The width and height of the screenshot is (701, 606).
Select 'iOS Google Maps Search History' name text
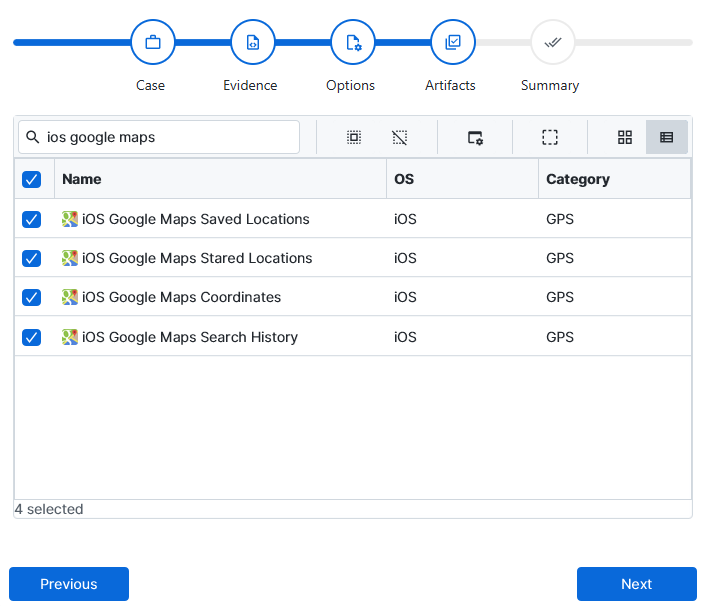(190, 337)
